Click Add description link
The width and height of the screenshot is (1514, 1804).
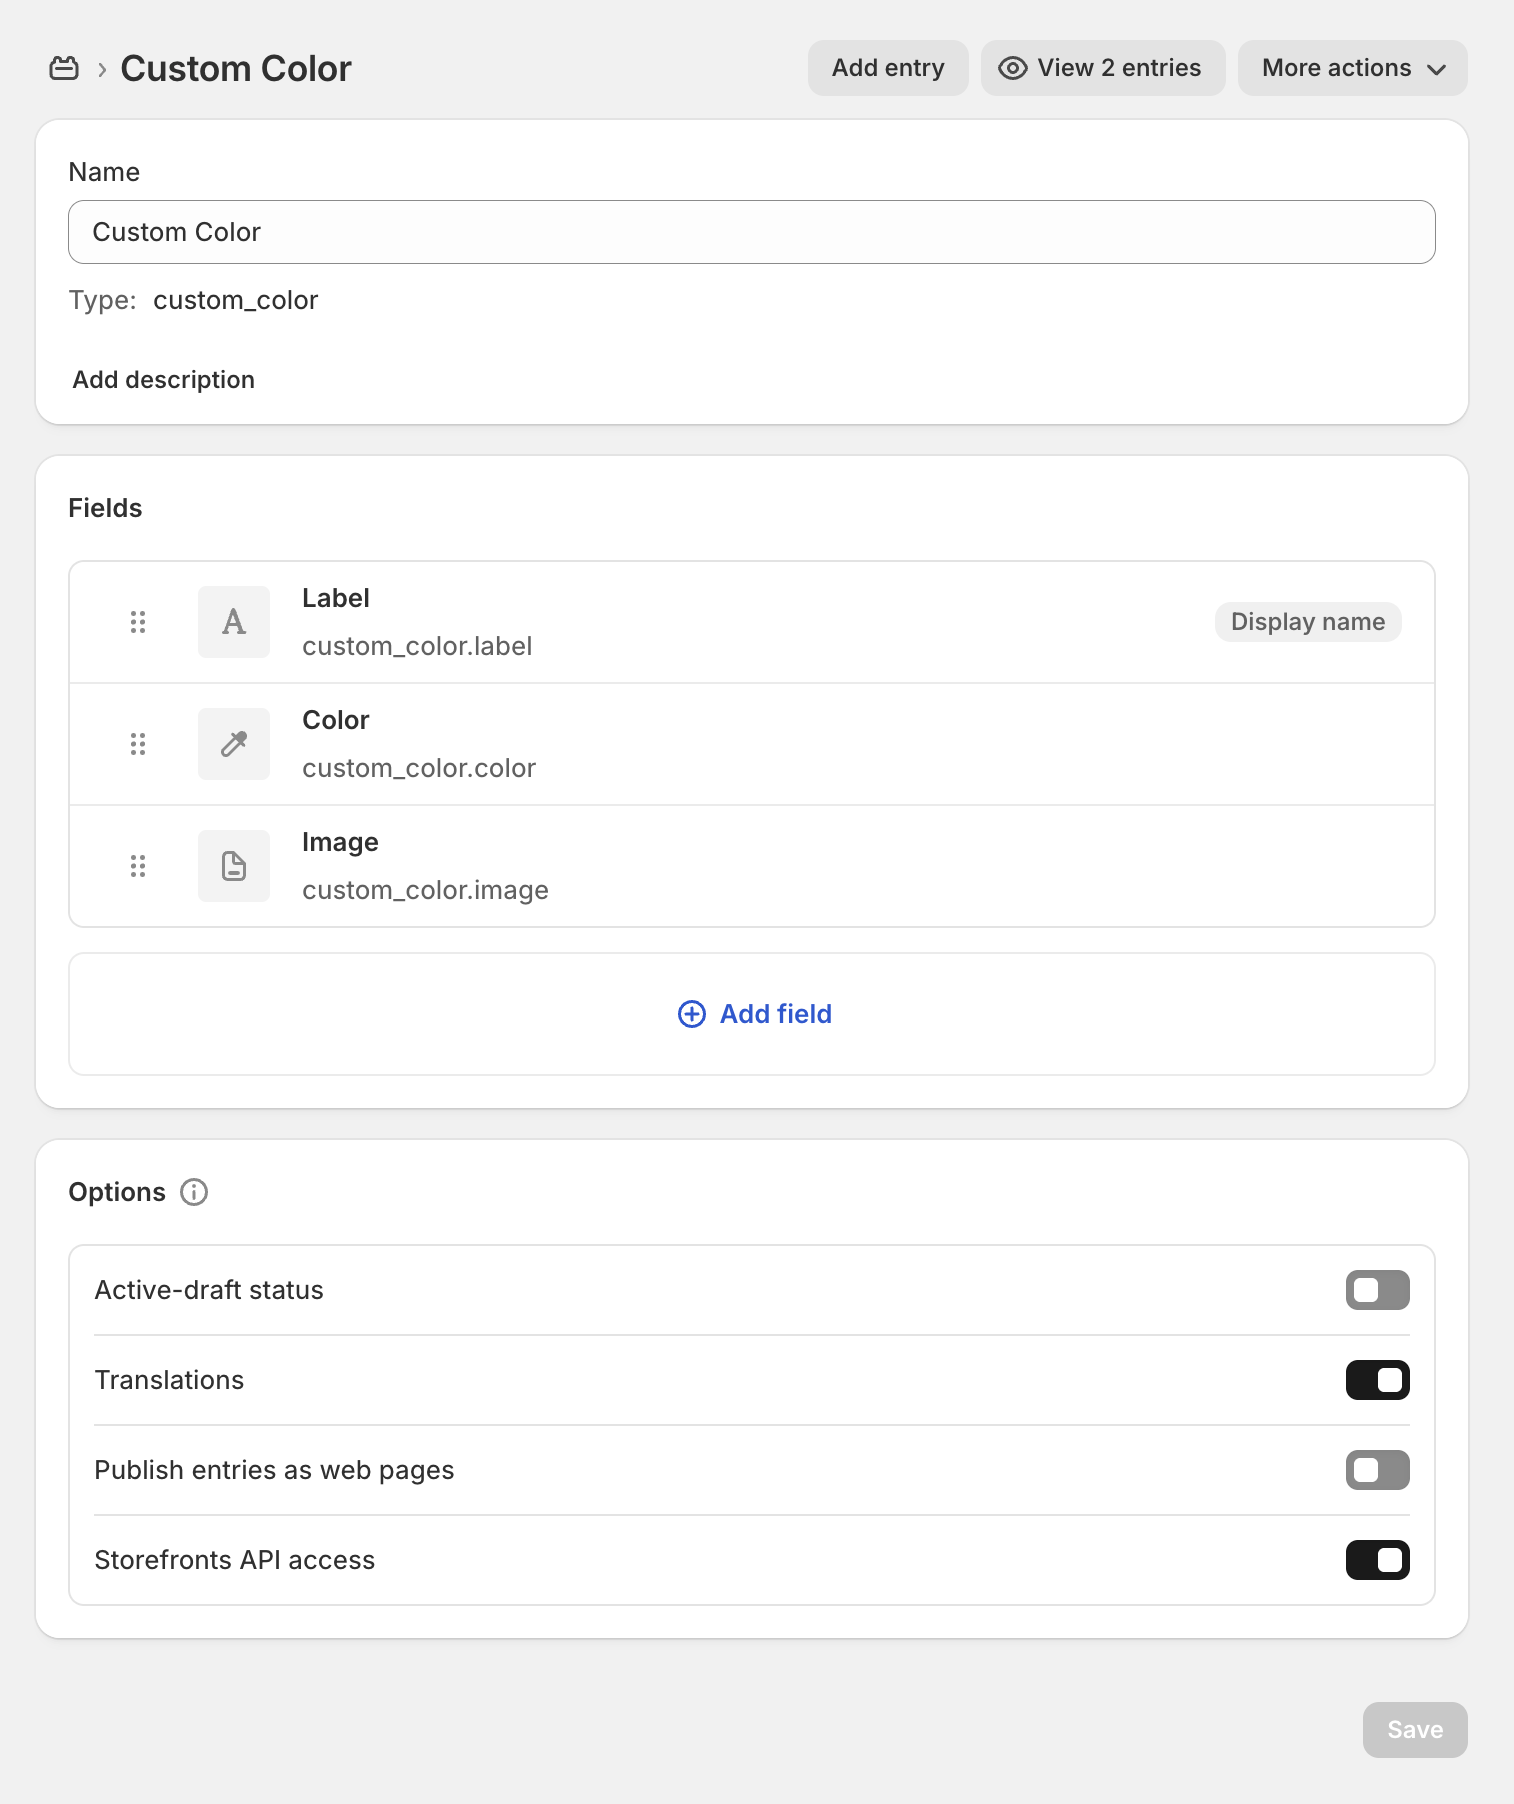[164, 380]
